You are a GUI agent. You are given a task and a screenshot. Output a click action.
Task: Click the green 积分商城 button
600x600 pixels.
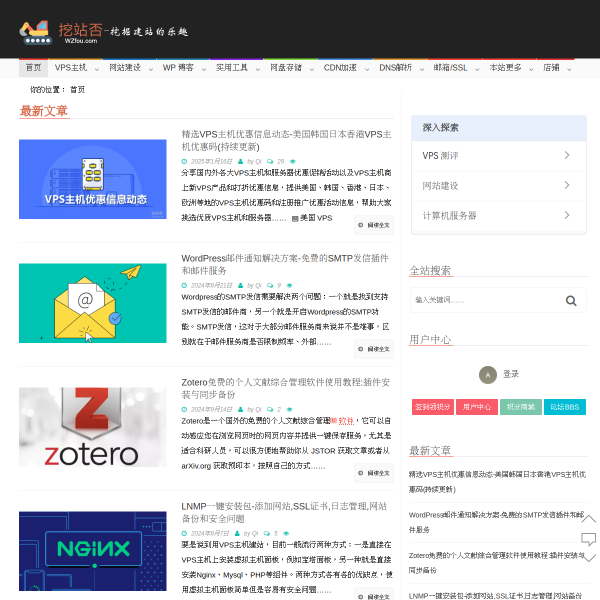click(x=521, y=407)
